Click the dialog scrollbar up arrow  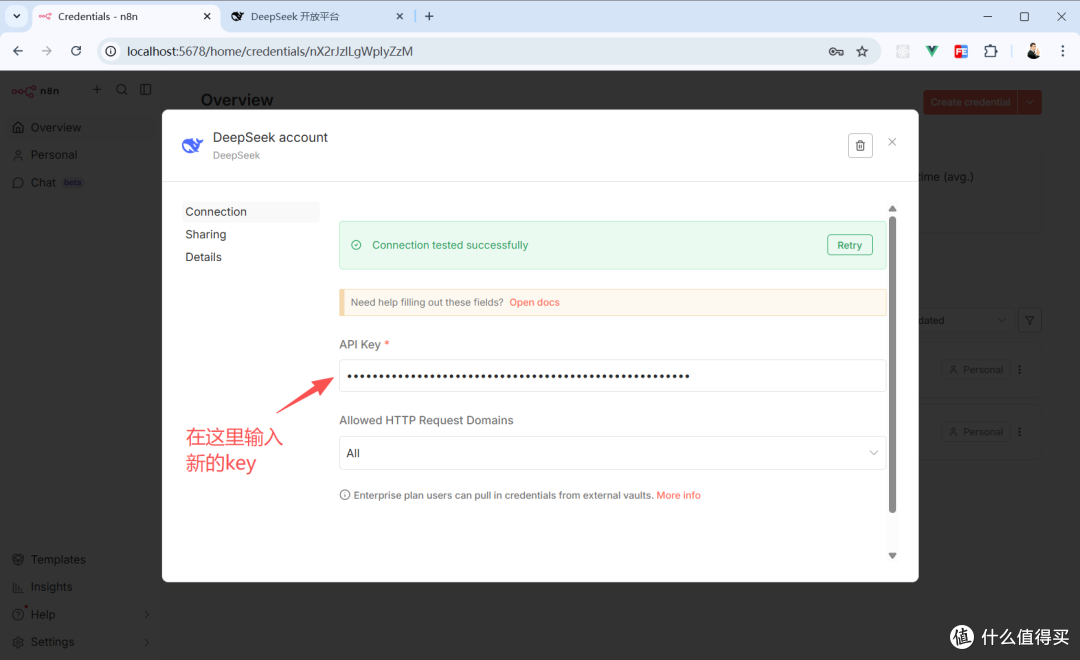pyautogui.click(x=892, y=209)
